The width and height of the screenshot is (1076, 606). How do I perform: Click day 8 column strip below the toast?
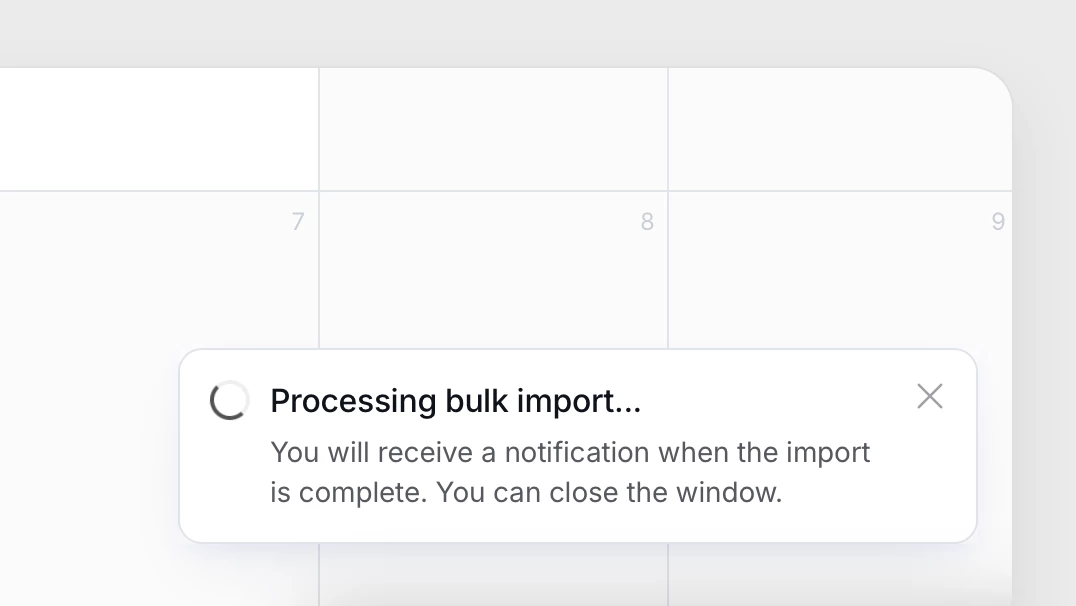point(493,575)
